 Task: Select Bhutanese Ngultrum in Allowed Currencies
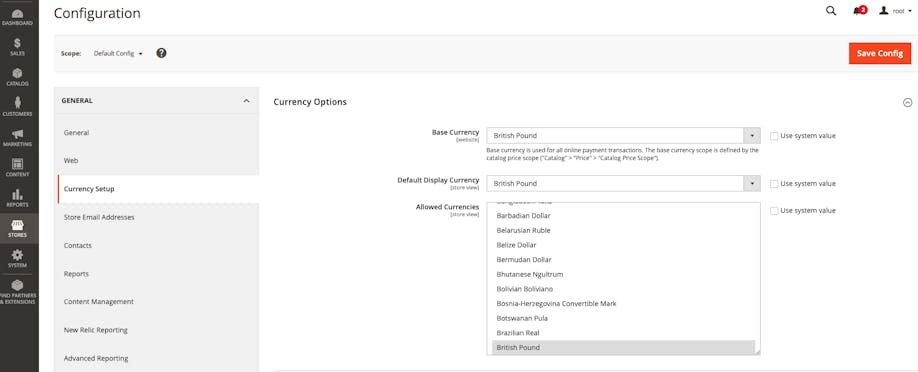623,274
